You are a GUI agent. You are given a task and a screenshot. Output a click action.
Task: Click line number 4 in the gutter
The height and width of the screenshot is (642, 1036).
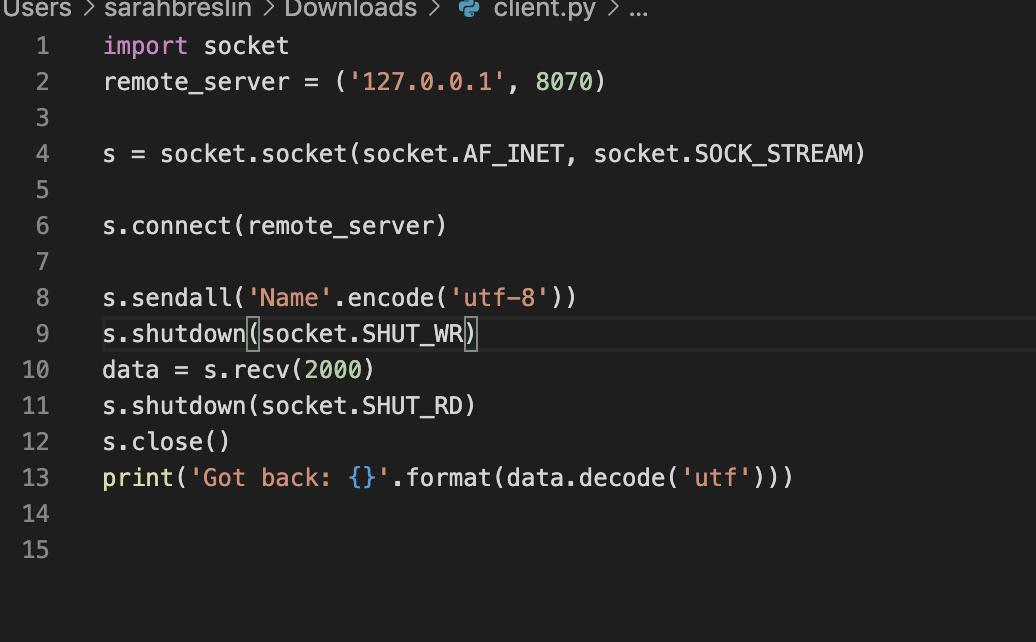coord(42,154)
